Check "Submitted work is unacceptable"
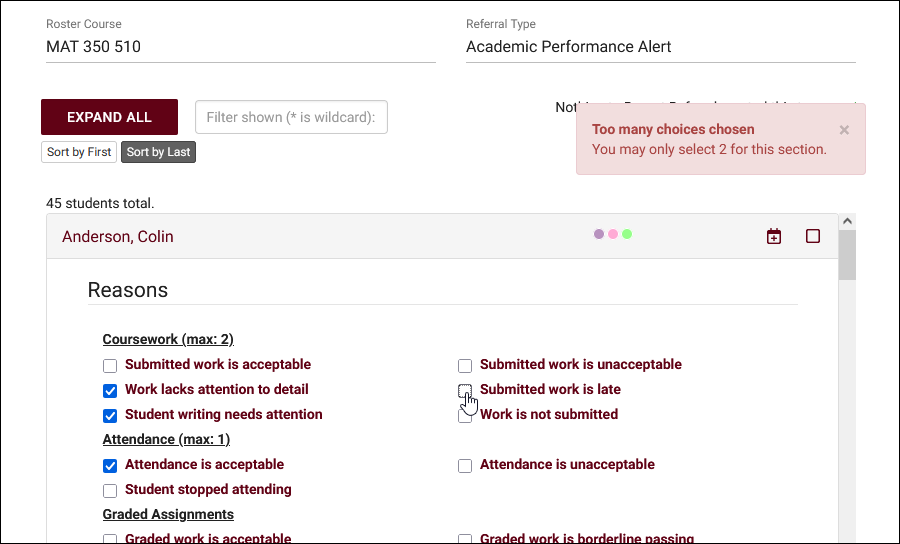 (x=465, y=365)
